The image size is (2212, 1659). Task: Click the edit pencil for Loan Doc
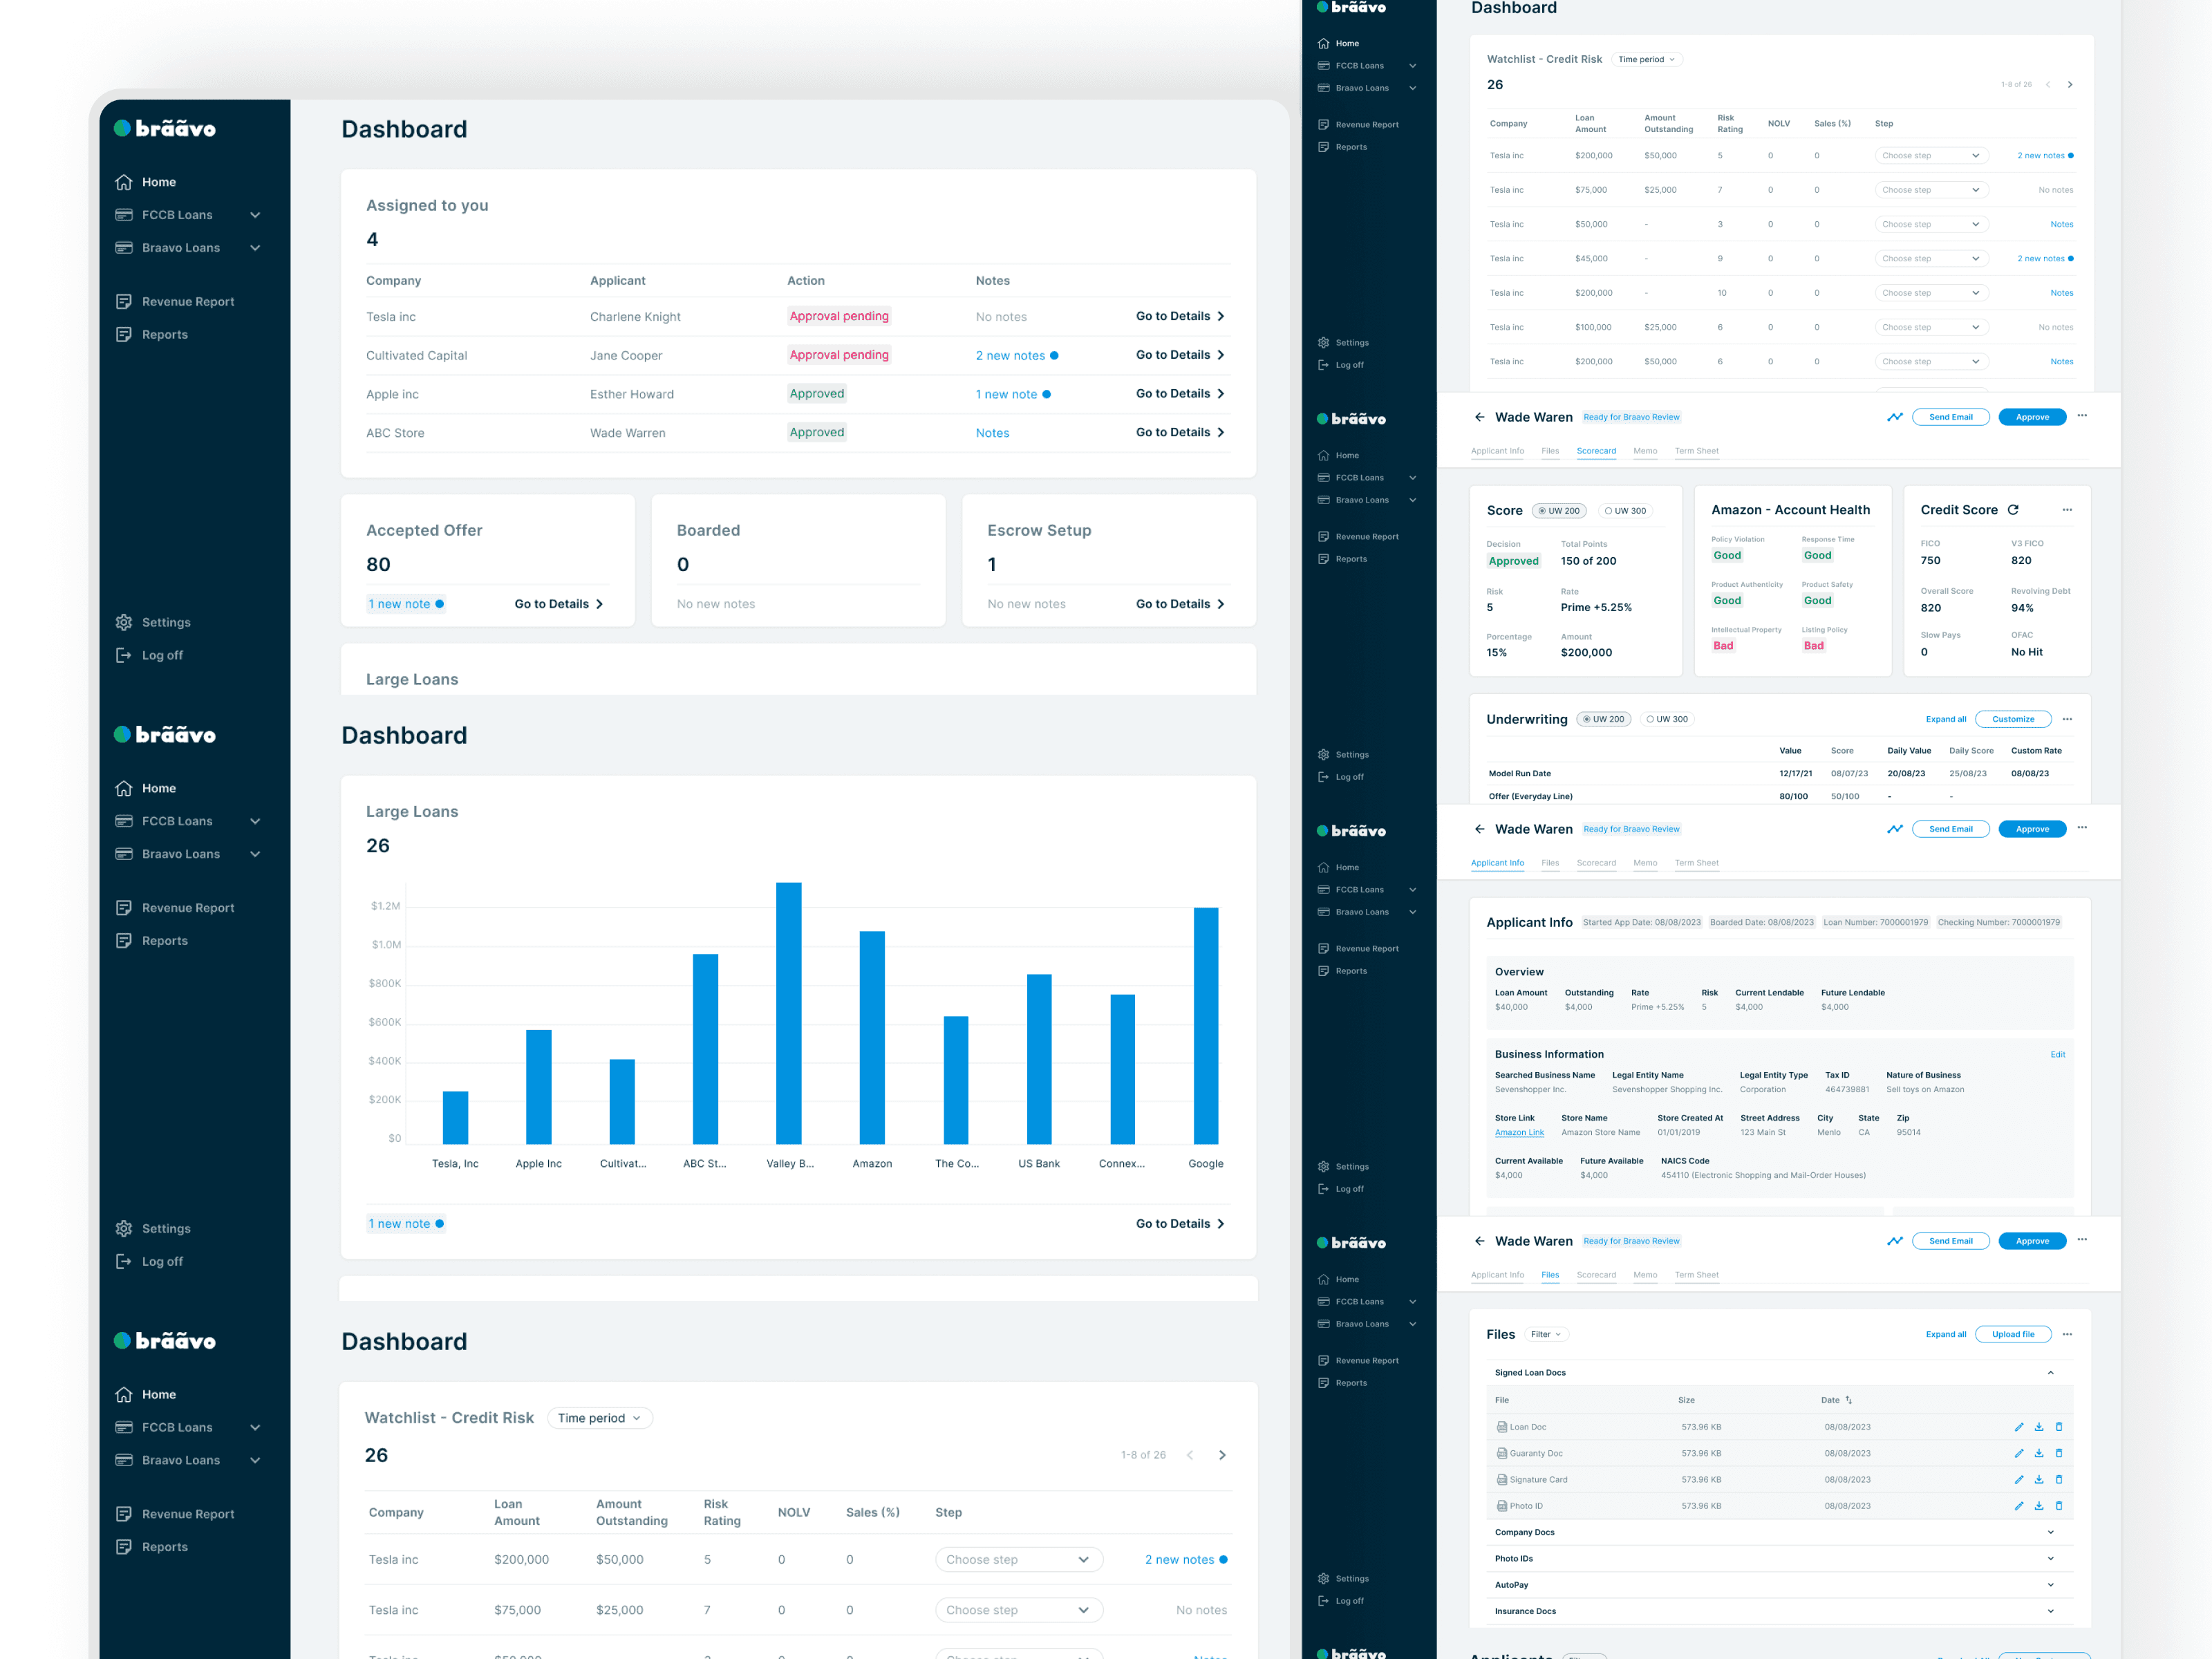[x=2019, y=1427]
